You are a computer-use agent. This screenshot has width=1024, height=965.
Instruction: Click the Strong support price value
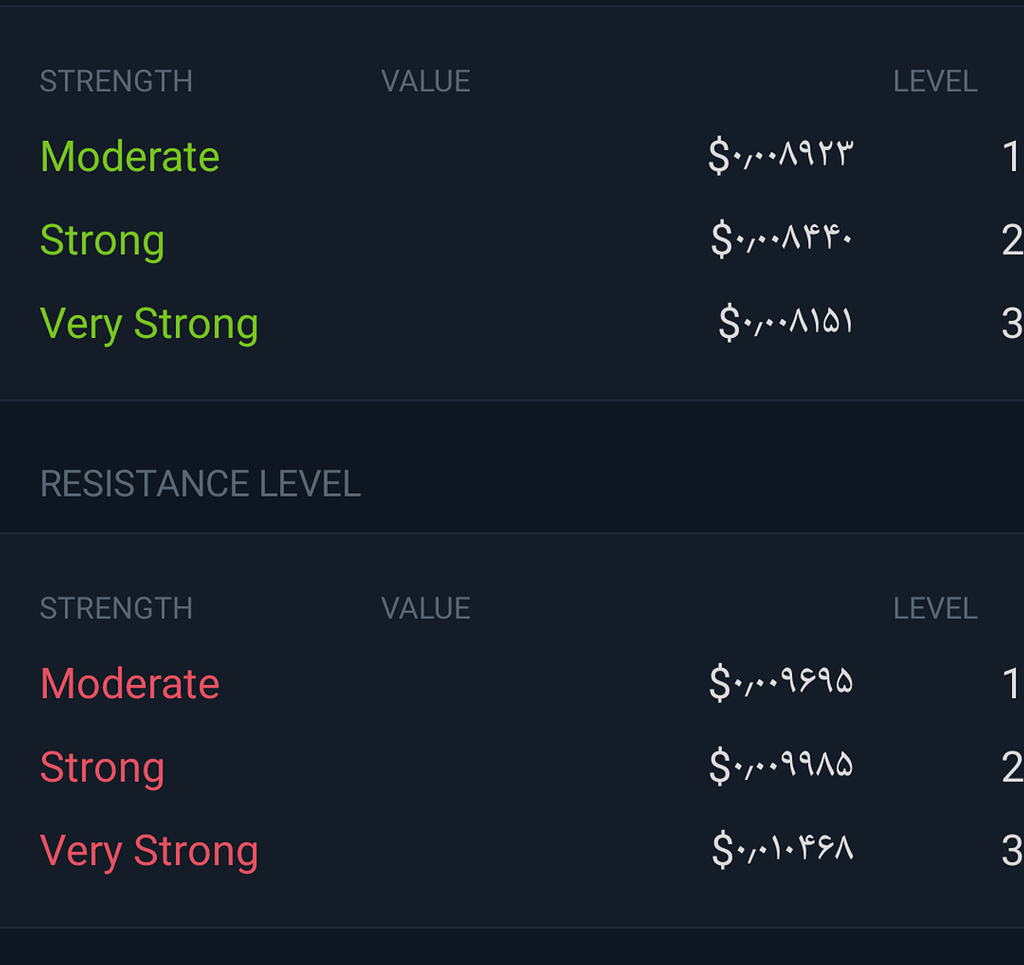coord(782,240)
